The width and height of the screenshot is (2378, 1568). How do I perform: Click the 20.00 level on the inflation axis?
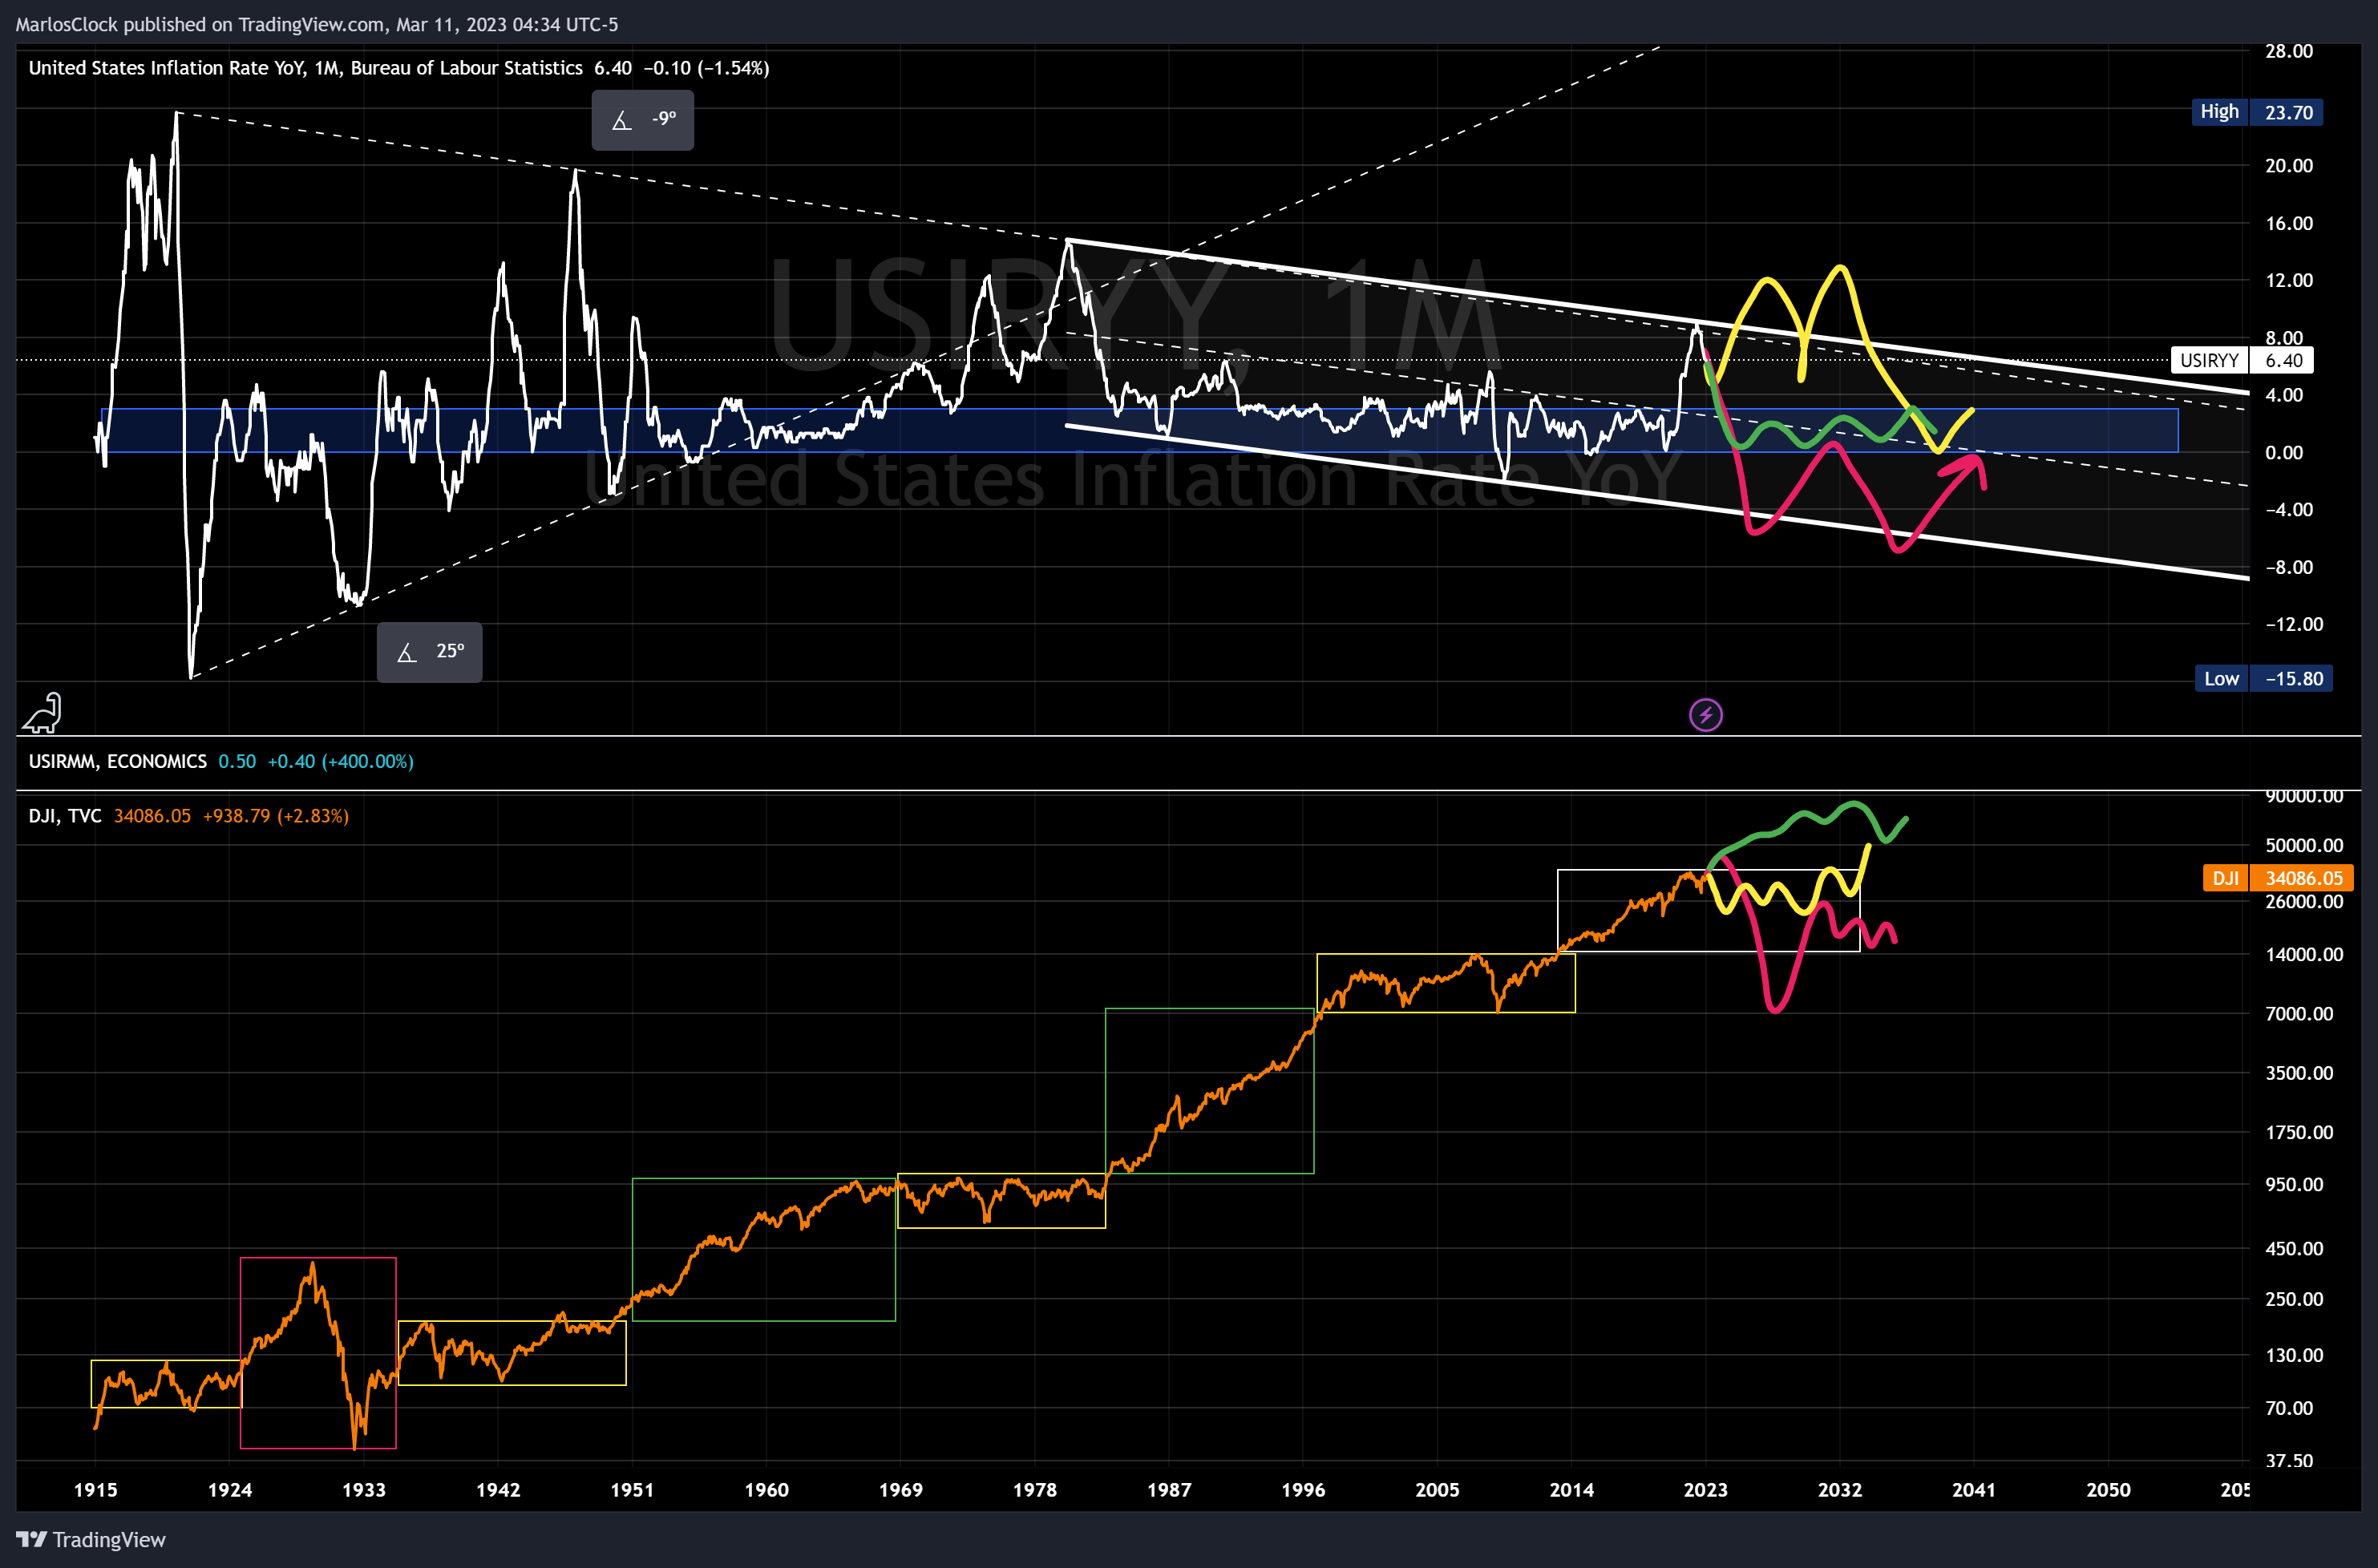coord(2288,166)
